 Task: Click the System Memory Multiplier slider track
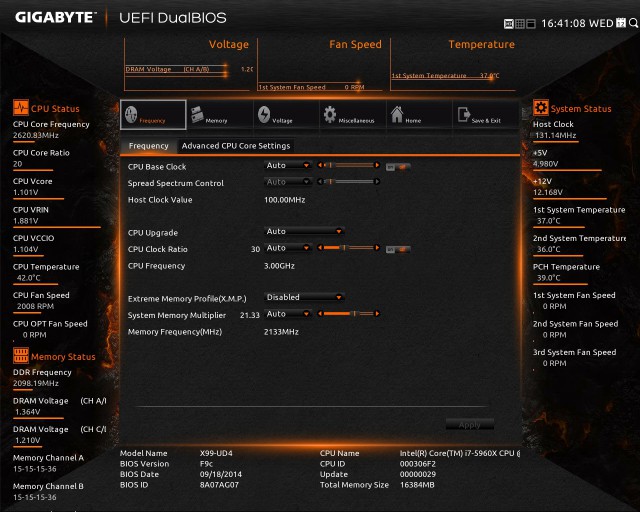coord(349,314)
